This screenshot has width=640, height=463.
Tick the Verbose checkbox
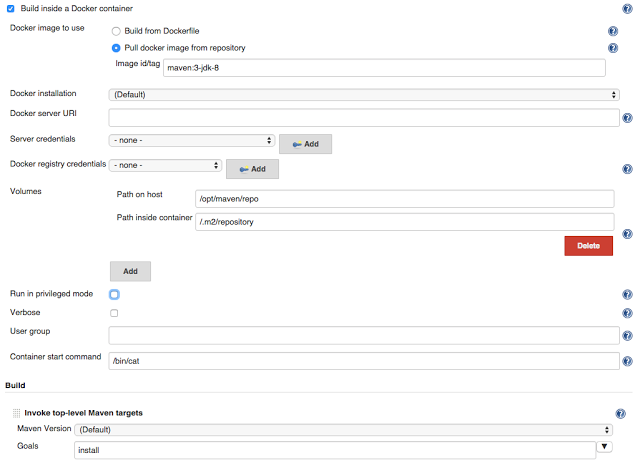click(x=114, y=313)
